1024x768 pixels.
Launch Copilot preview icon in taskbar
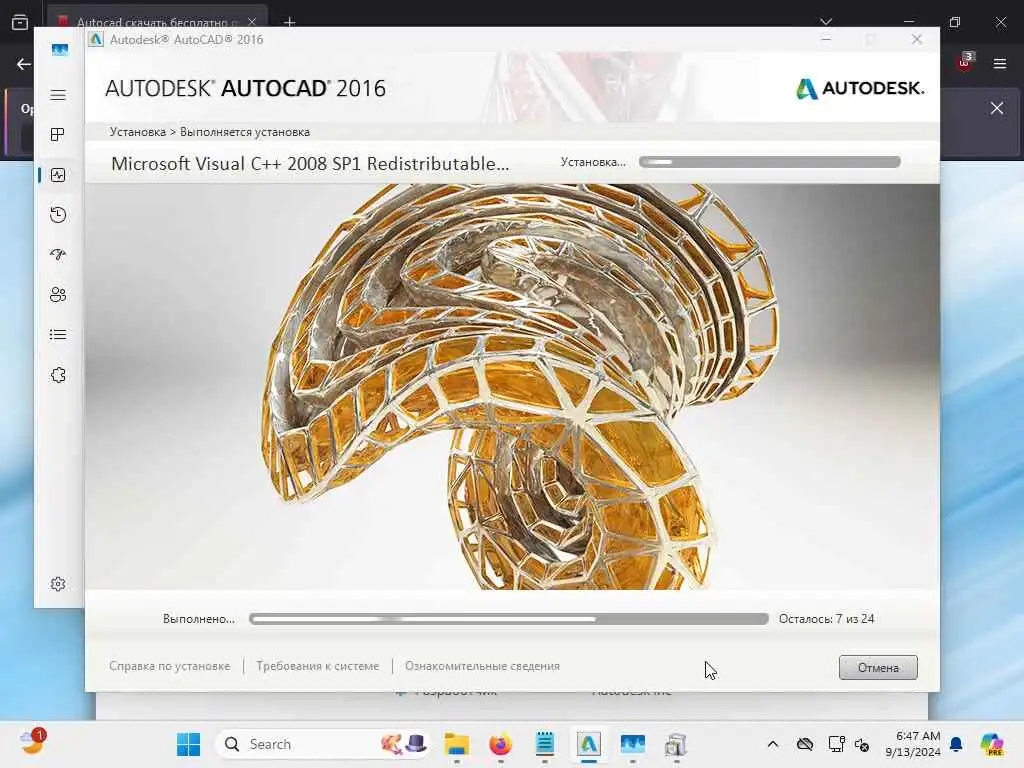[992, 744]
